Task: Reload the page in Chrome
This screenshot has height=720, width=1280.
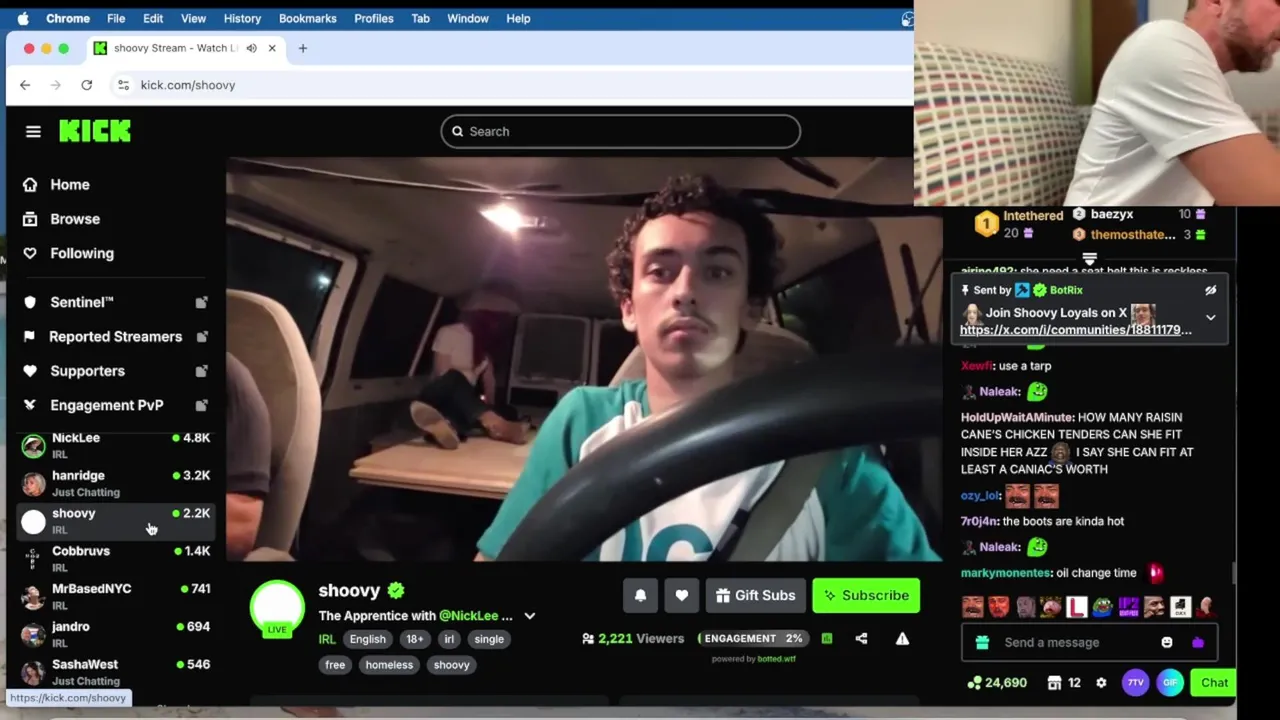Action: pos(87,85)
